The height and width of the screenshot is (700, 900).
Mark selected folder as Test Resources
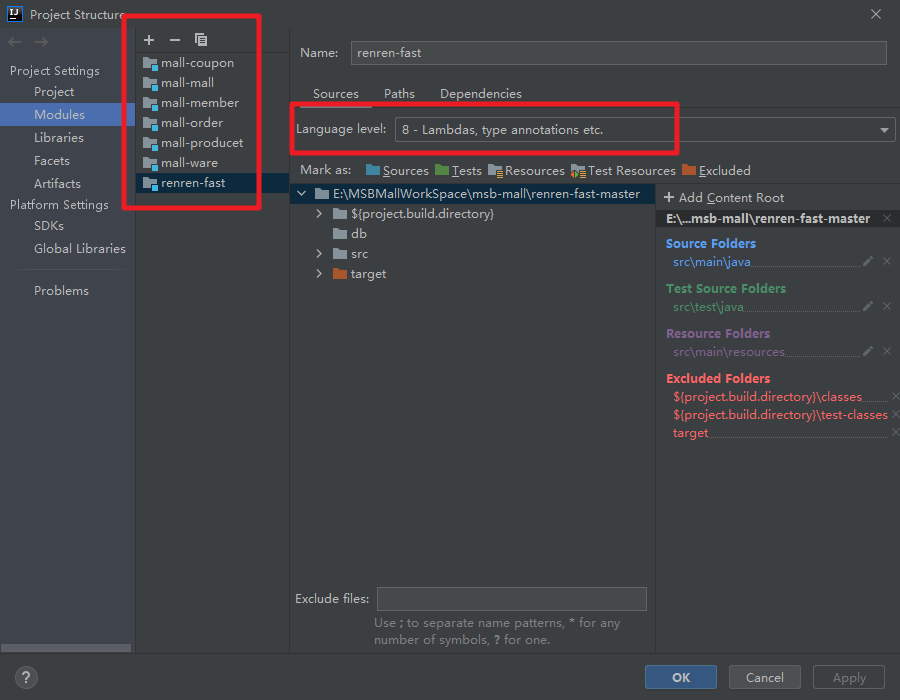point(623,170)
